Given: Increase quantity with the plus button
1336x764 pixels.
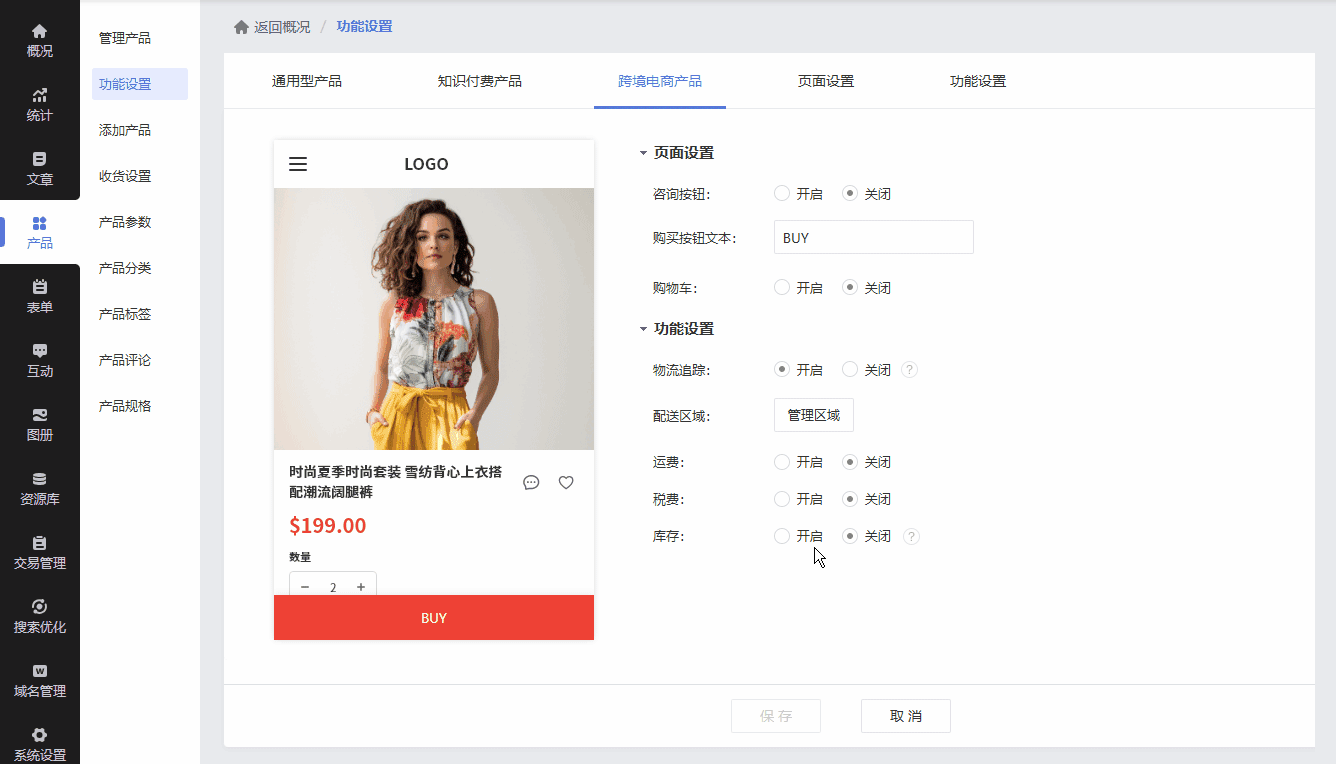Looking at the screenshot, I should pyautogui.click(x=361, y=587).
